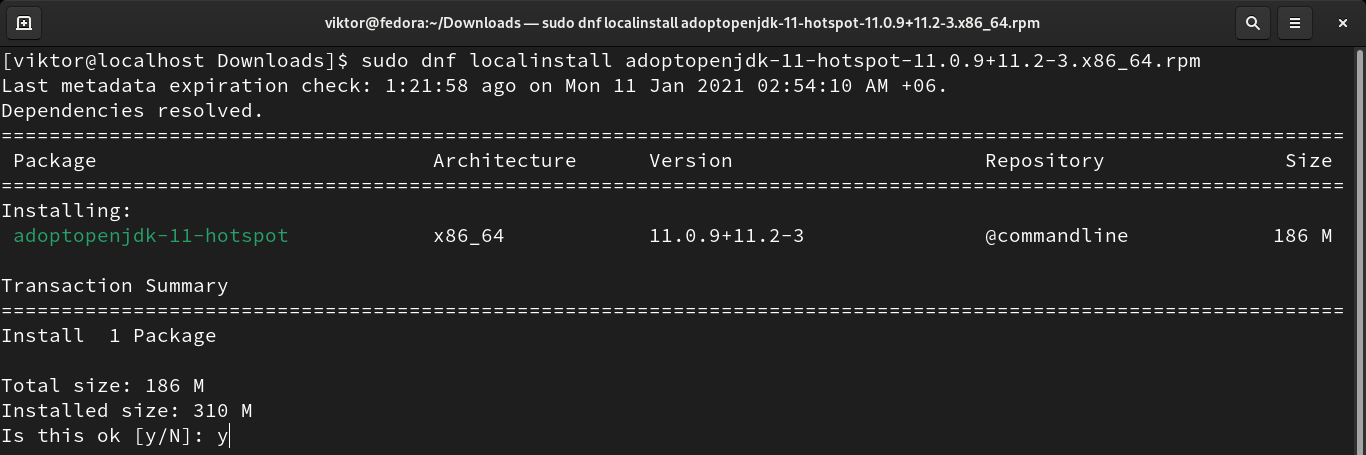1366x455 pixels.
Task: Click the green adoptopenjdk-11-hotspot package name
Action: coord(150,236)
